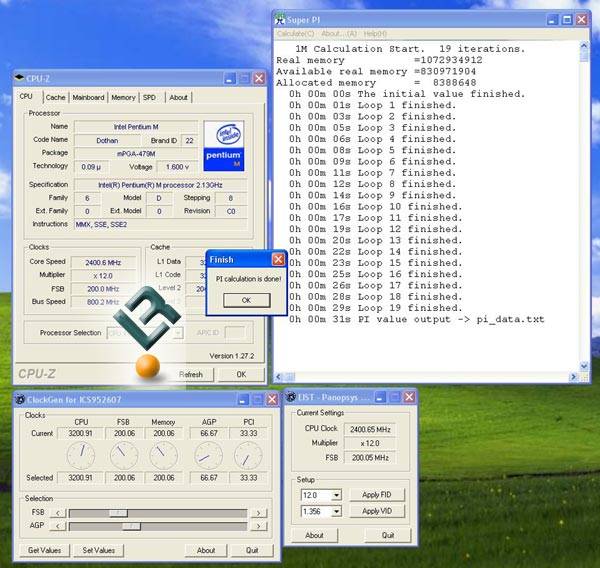Click the AGP clock gauge in ClockGen

tap(209, 455)
